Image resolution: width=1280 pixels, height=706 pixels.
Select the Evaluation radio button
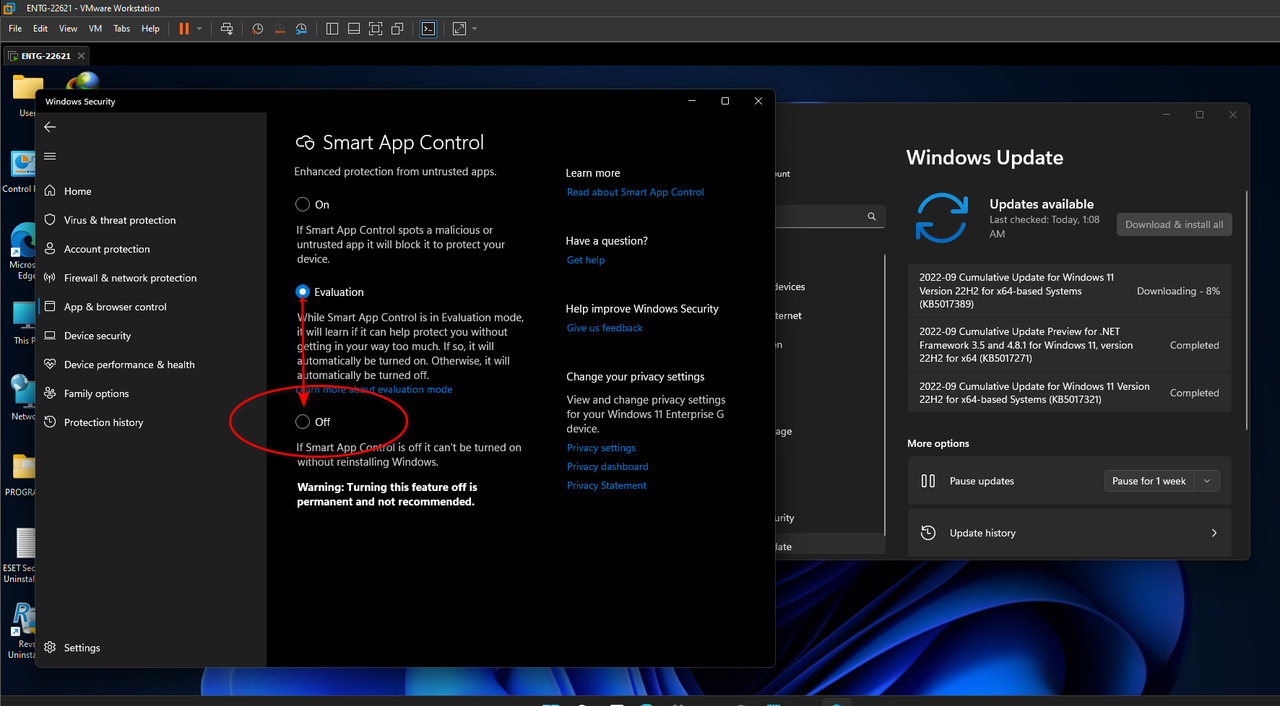pos(303,292)
